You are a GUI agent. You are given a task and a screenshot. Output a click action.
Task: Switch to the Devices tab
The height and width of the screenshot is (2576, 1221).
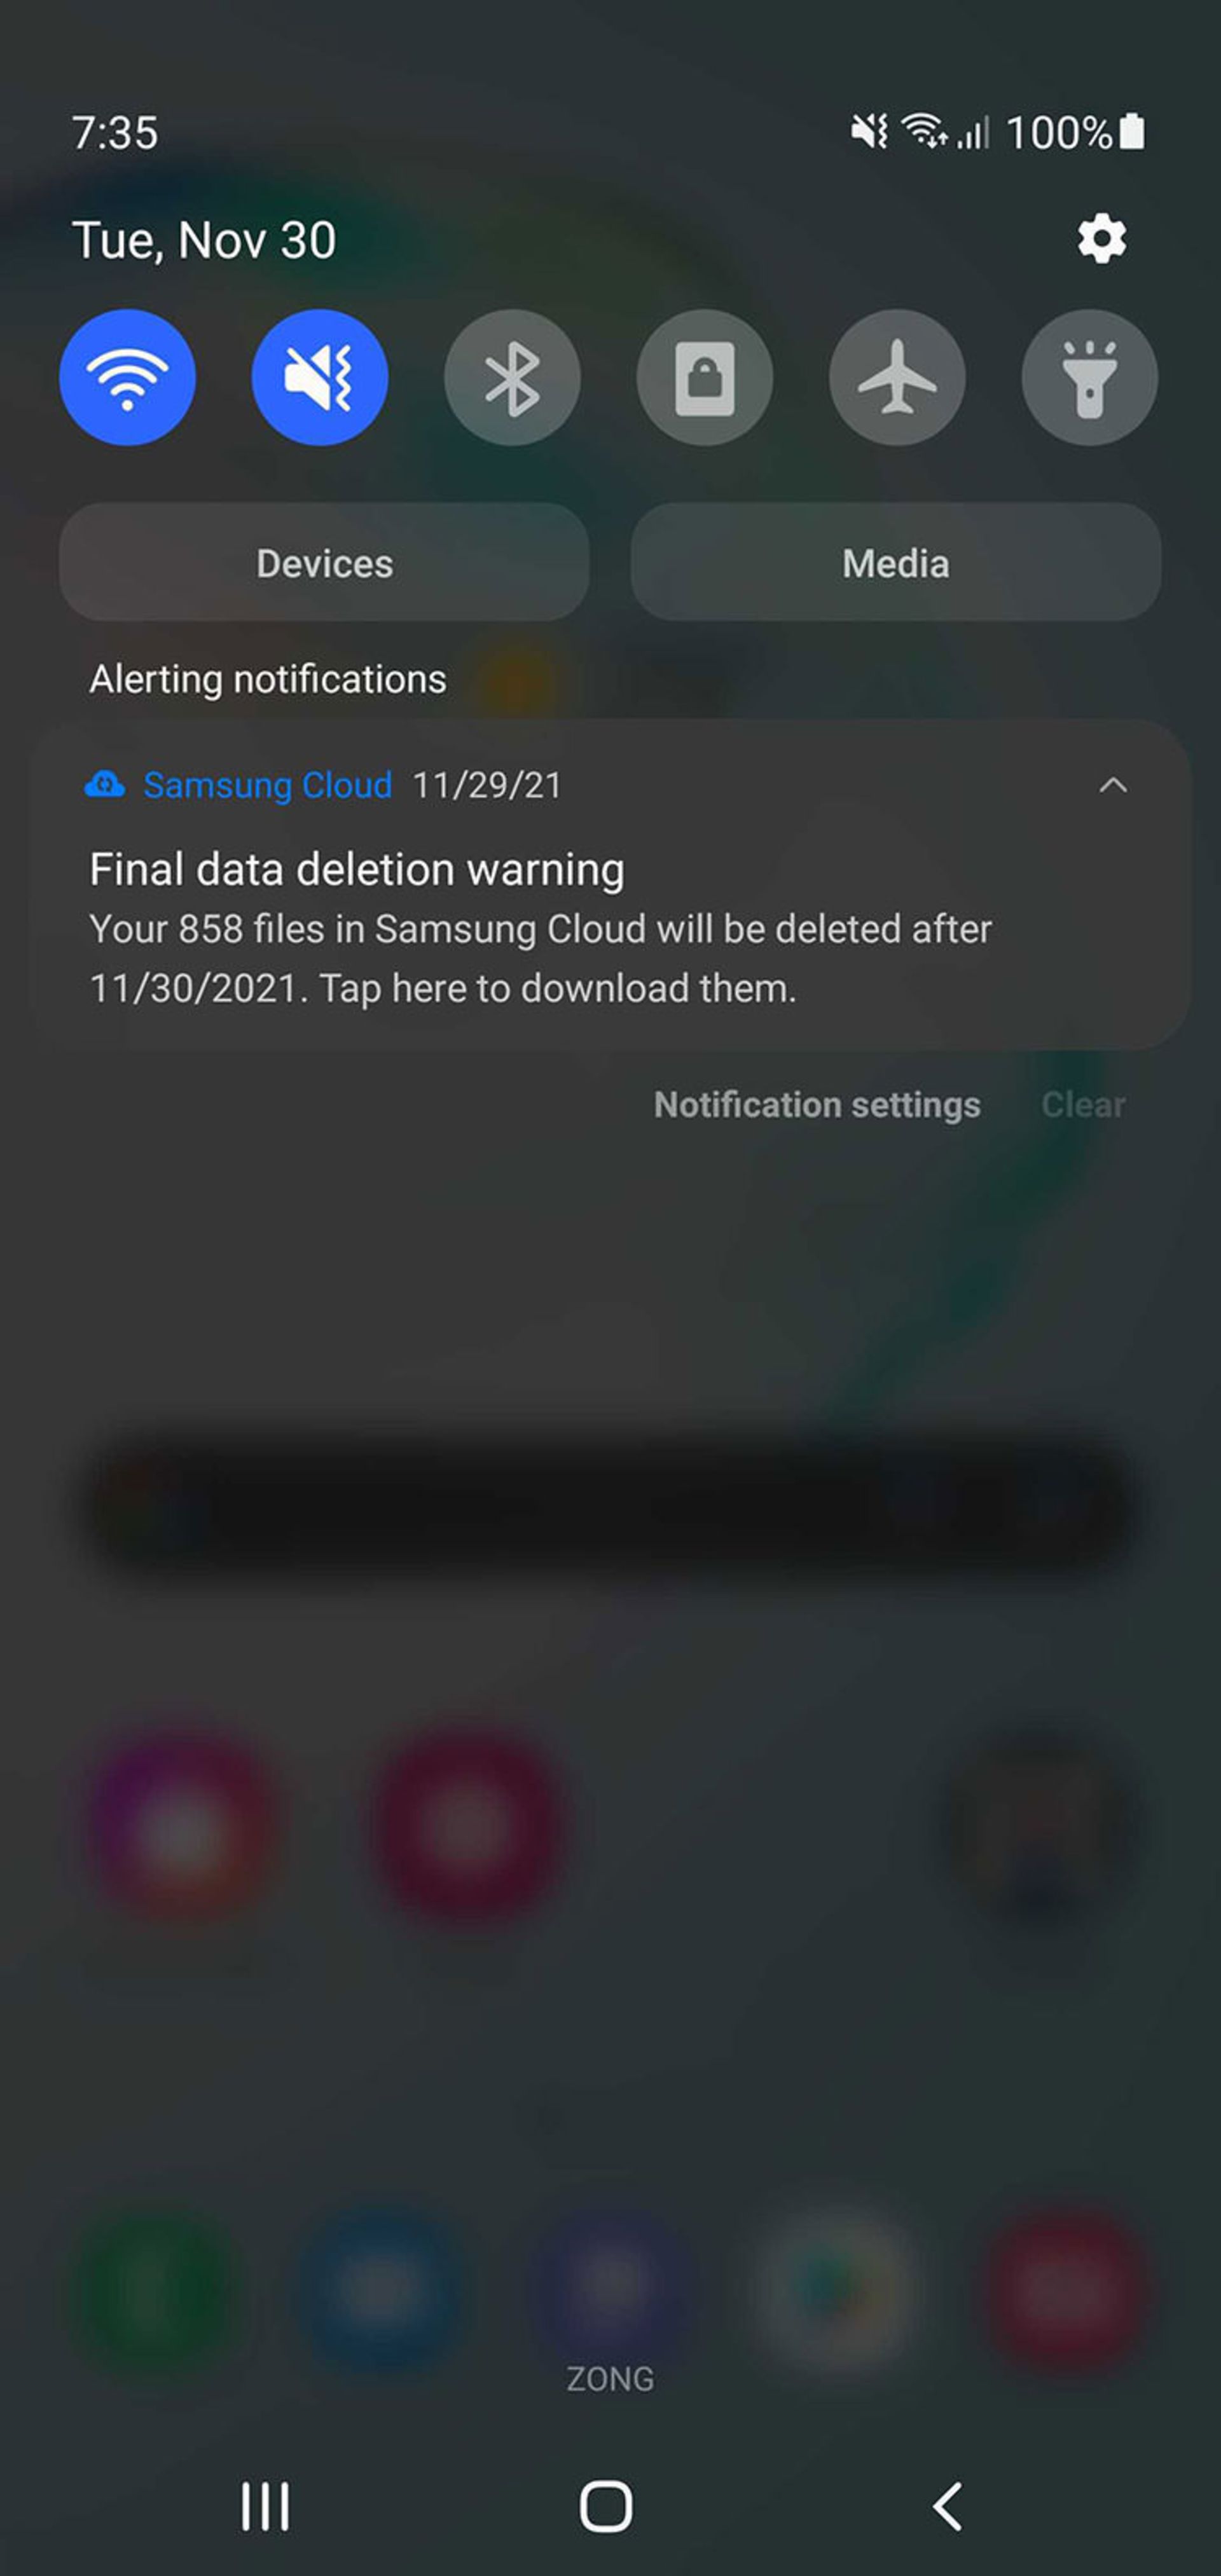324,563
